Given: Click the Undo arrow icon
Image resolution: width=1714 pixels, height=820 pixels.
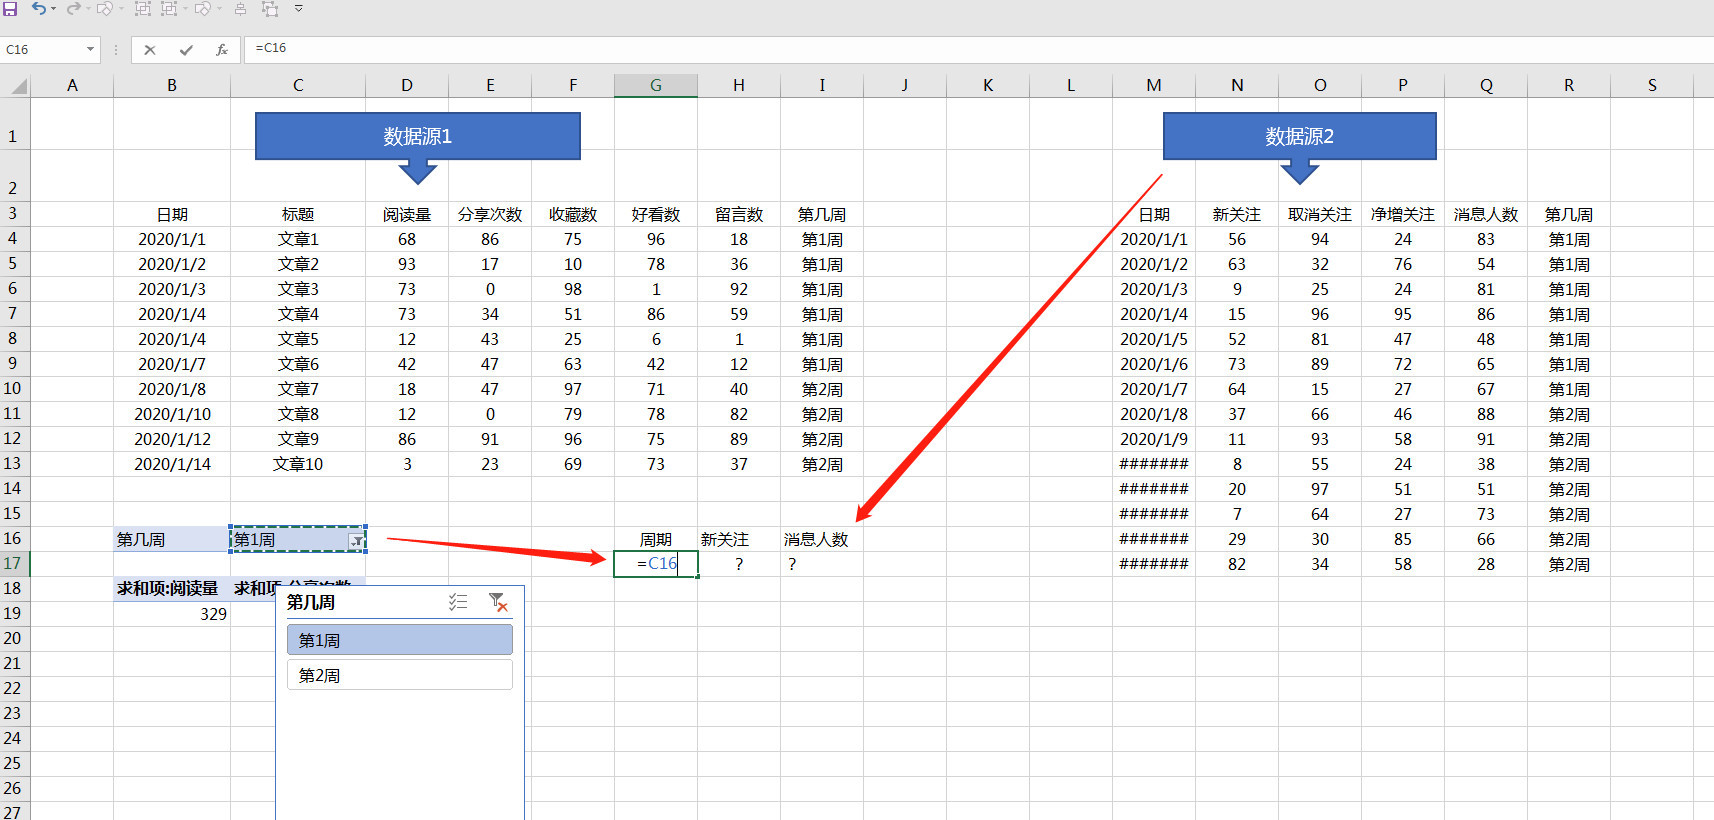Looking at the screenshot, I should pos(38,9).
